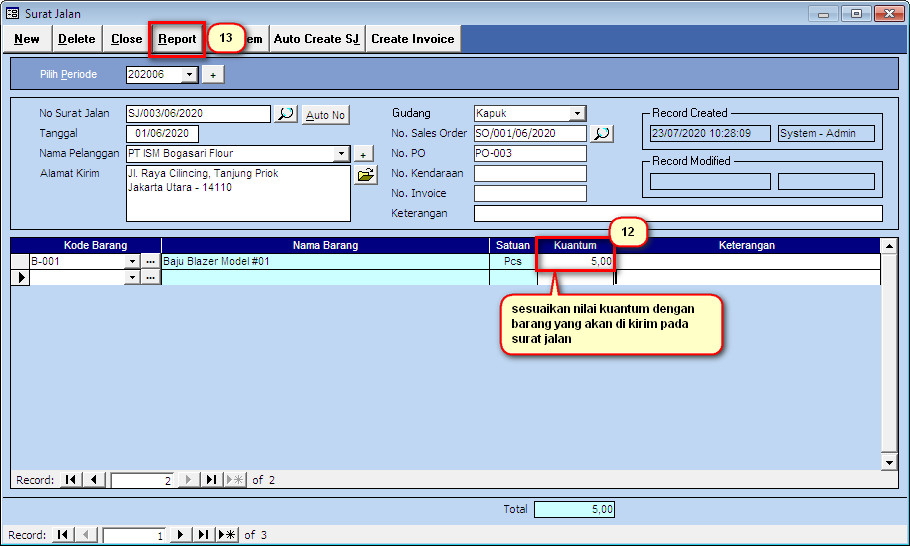Viewport: 910px width, 546px height.
Task: Click the magnifier next to No Surat Jalan
Action: click(286, 113)
